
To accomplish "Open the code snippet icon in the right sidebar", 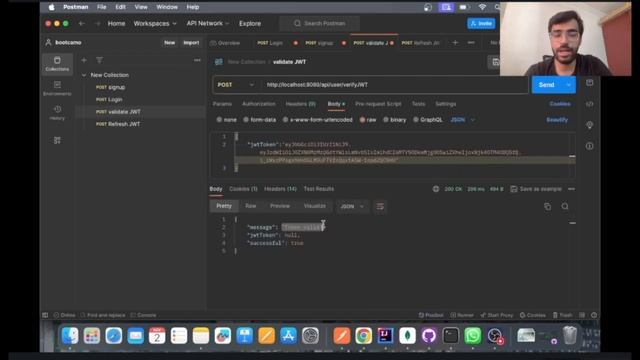I will (x=589, y=104).
